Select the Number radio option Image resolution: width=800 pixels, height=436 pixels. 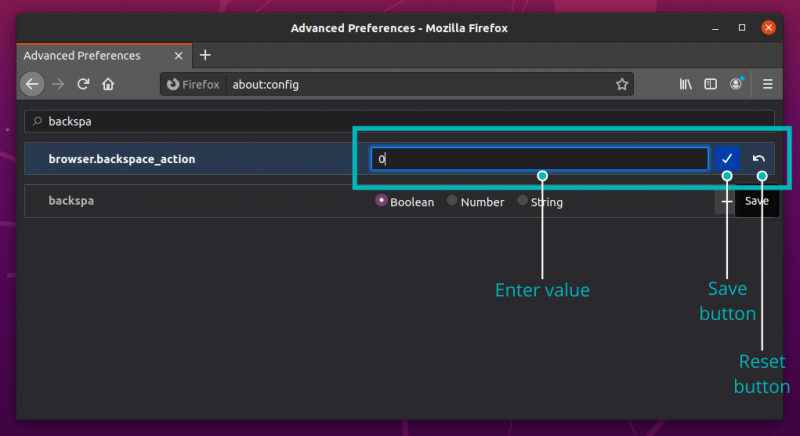(452, 201)
